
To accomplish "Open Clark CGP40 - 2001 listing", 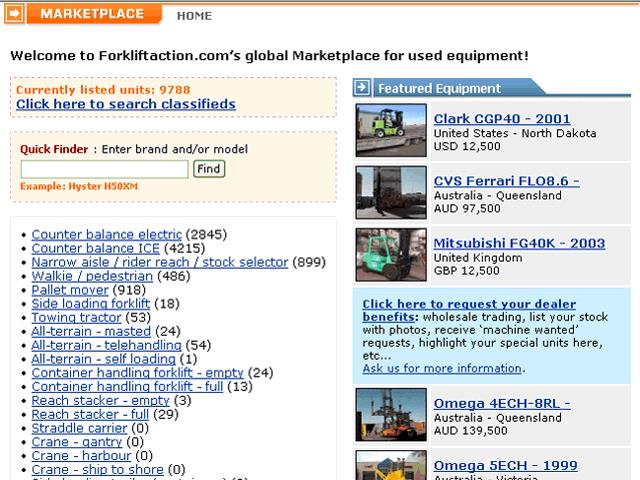I will 502,119.
